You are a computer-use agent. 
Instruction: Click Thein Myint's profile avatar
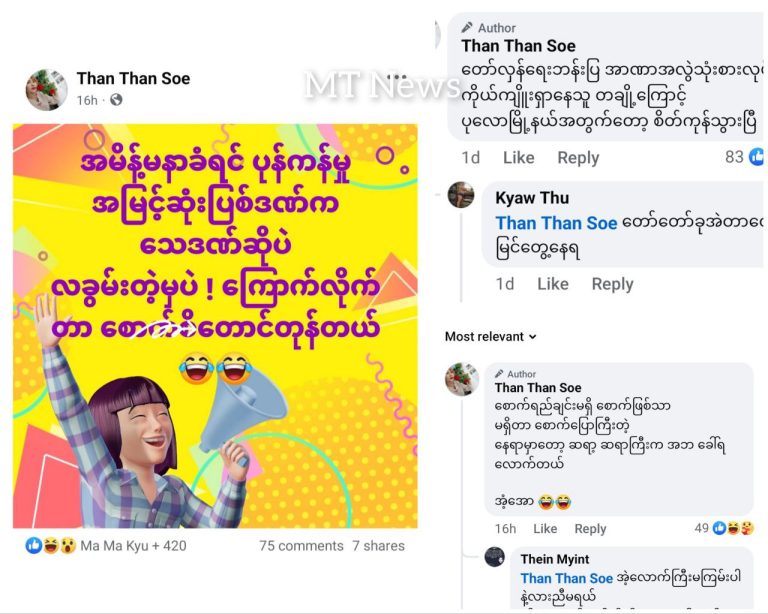coord(494,557)
